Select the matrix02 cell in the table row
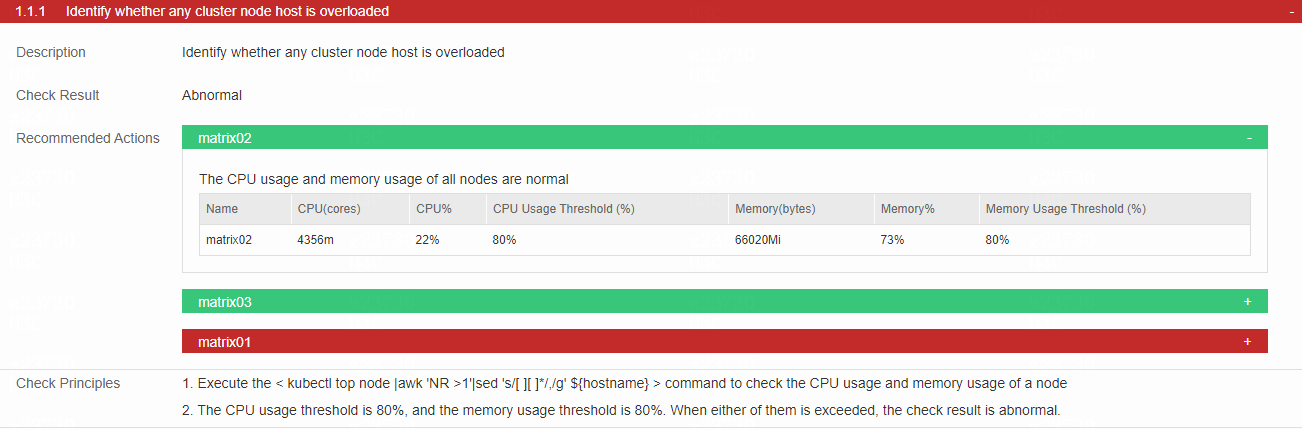This screenshot has height=429, width=1302. (229, 240)
